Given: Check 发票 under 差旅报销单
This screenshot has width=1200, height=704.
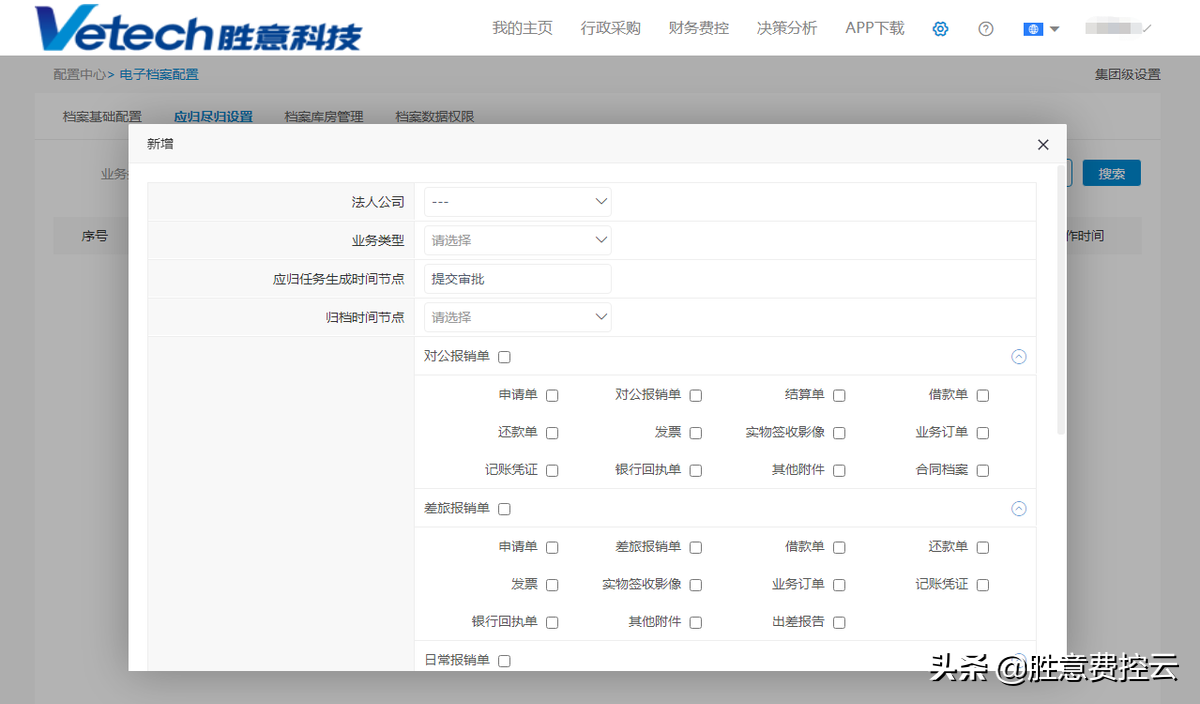Looking at the screenshot, I should (552, 585).
